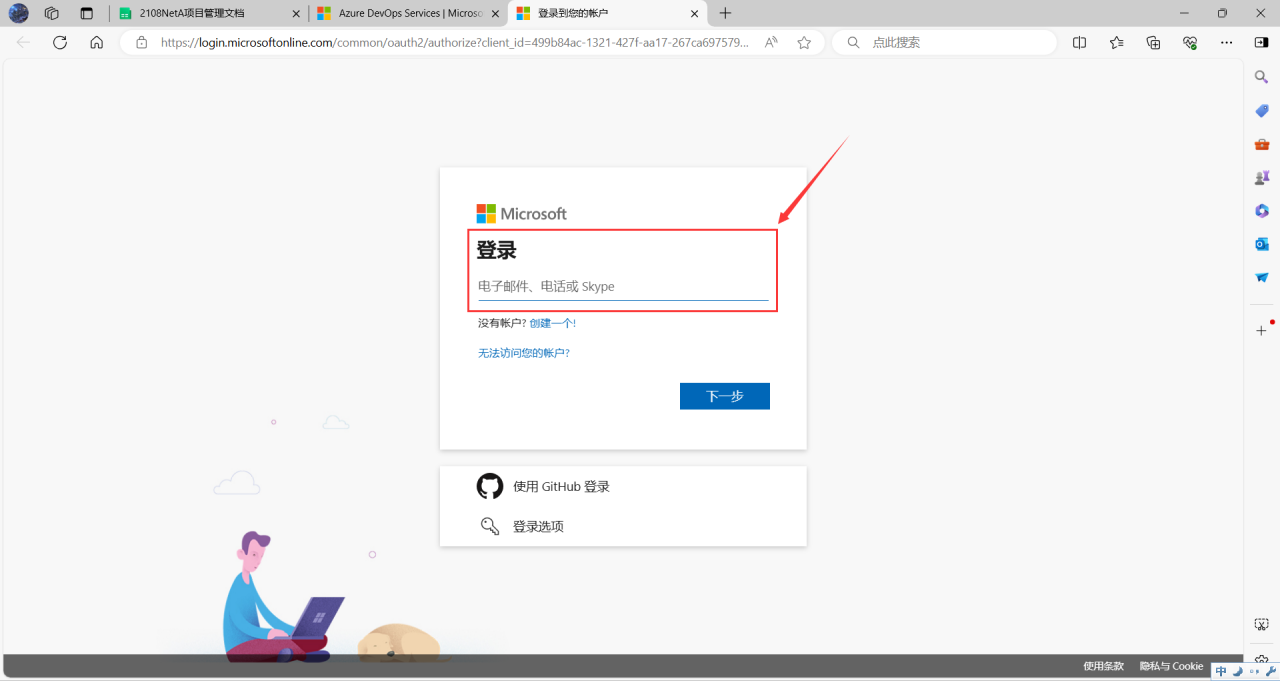Viewport: 1280px width, 681px height.
Task: Open the sidebar search icon
Action: [1261, 77]
